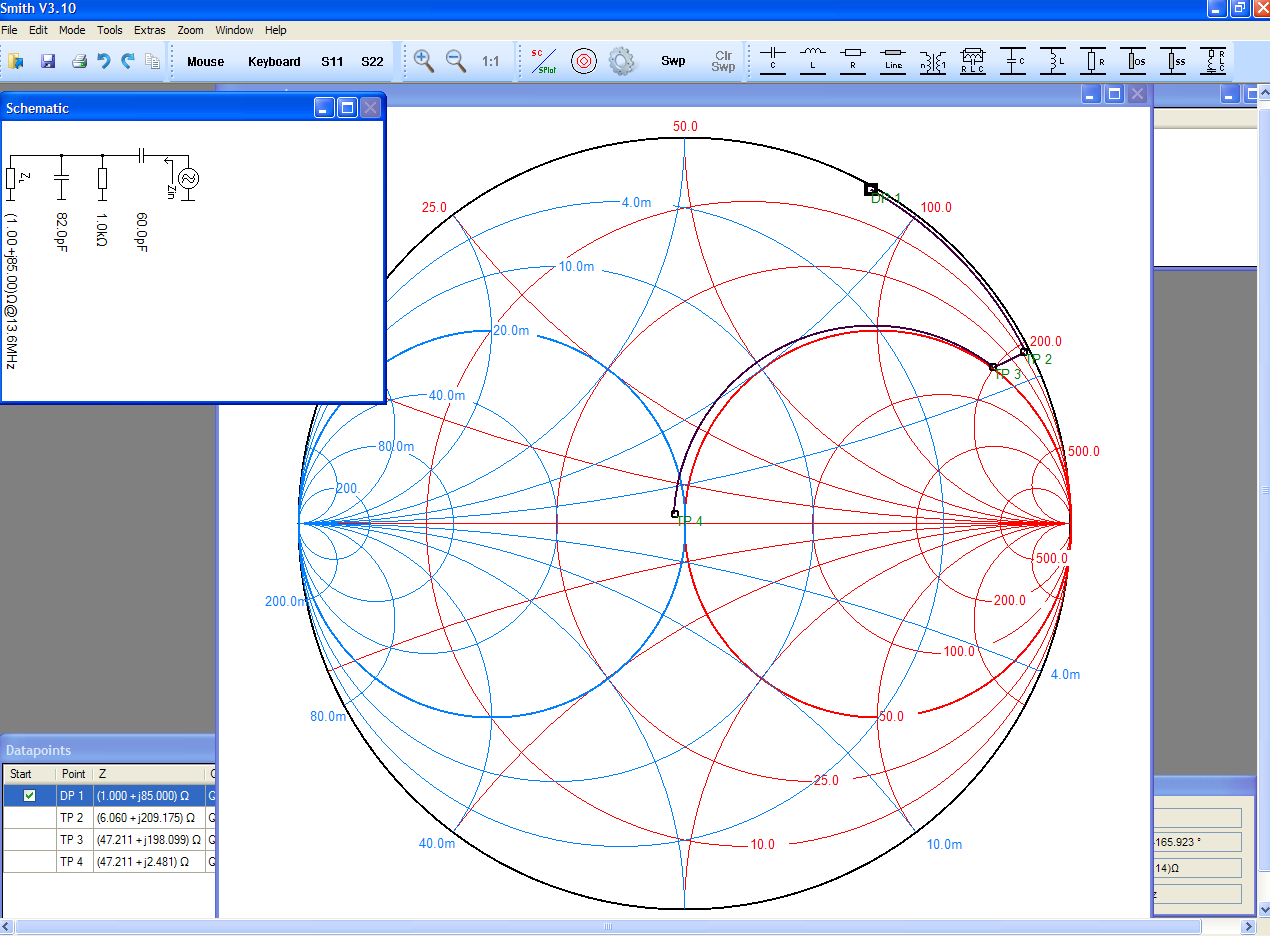Image resolution: width=1270 pixels, height=936 pixels.
Task: Open the Window menu
Action: click(235, 31)
